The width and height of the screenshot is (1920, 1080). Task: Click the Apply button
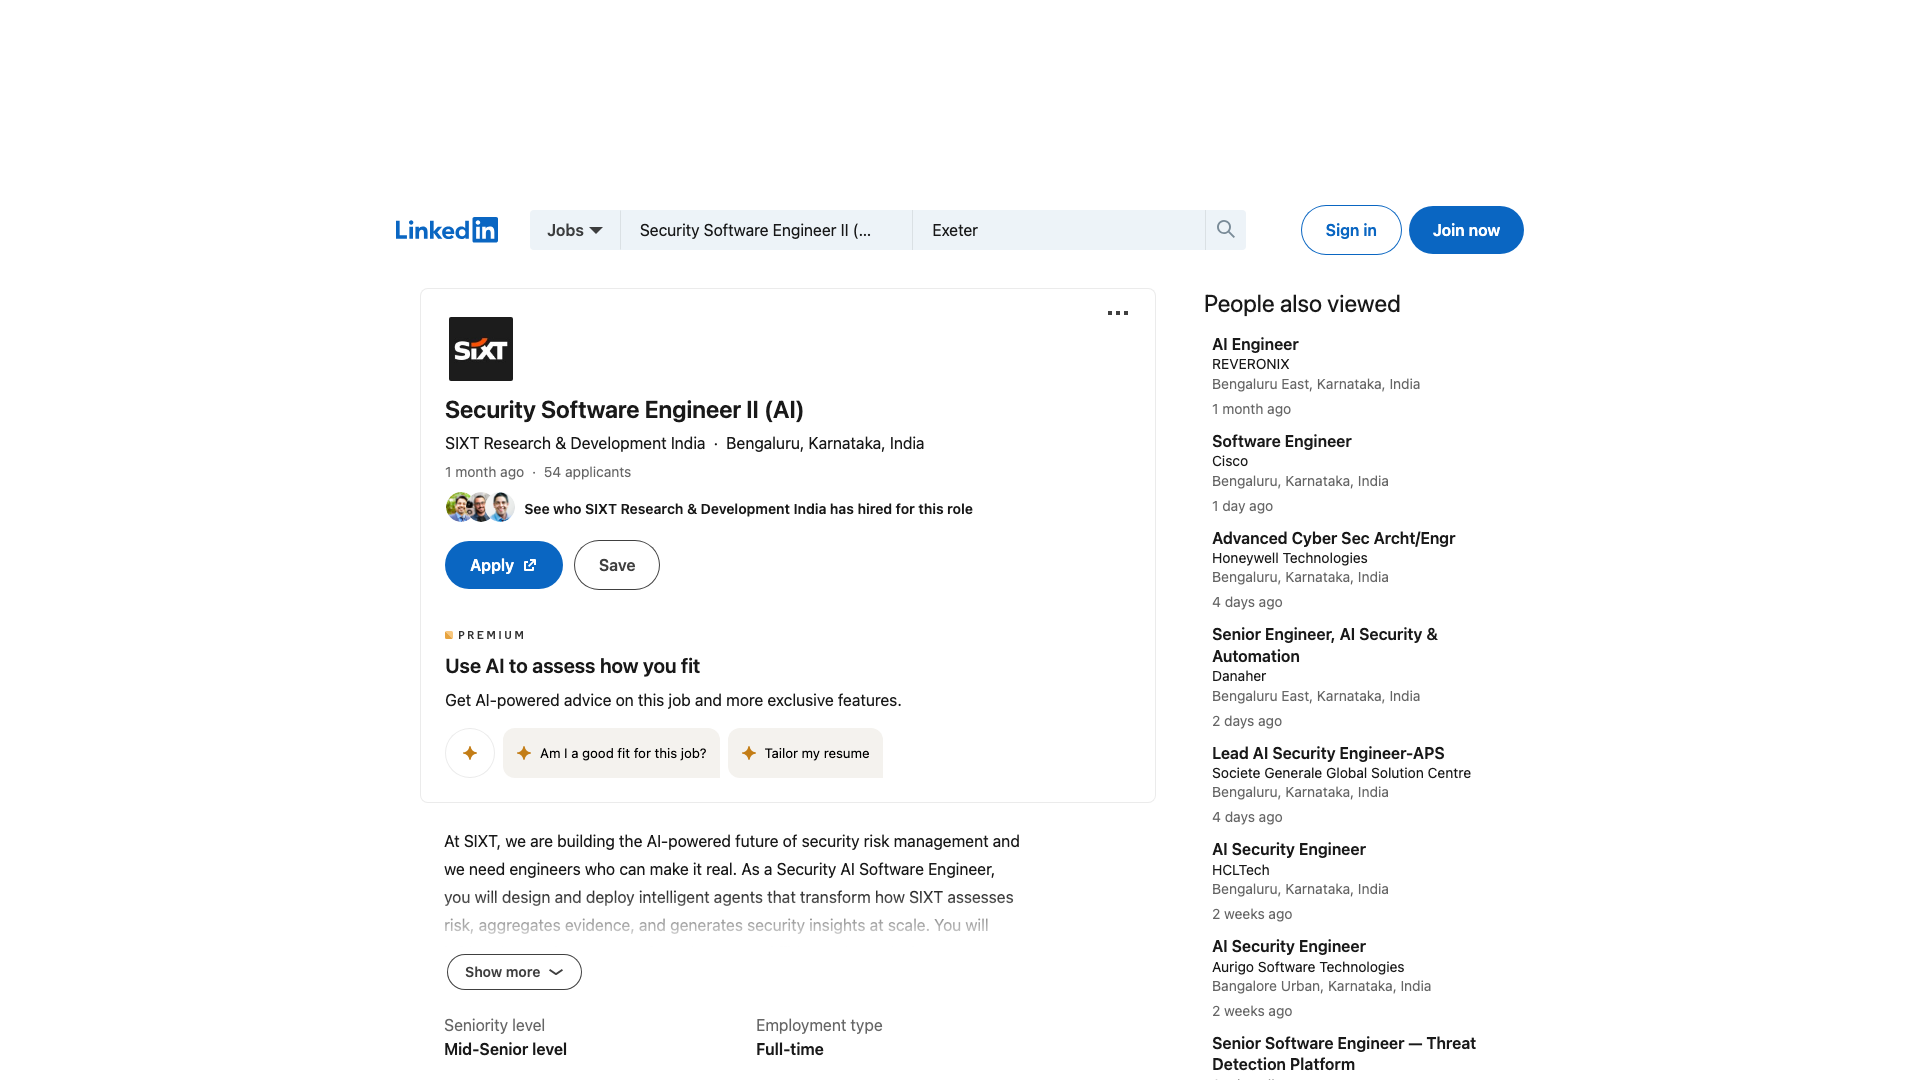(x=504, y=565)
